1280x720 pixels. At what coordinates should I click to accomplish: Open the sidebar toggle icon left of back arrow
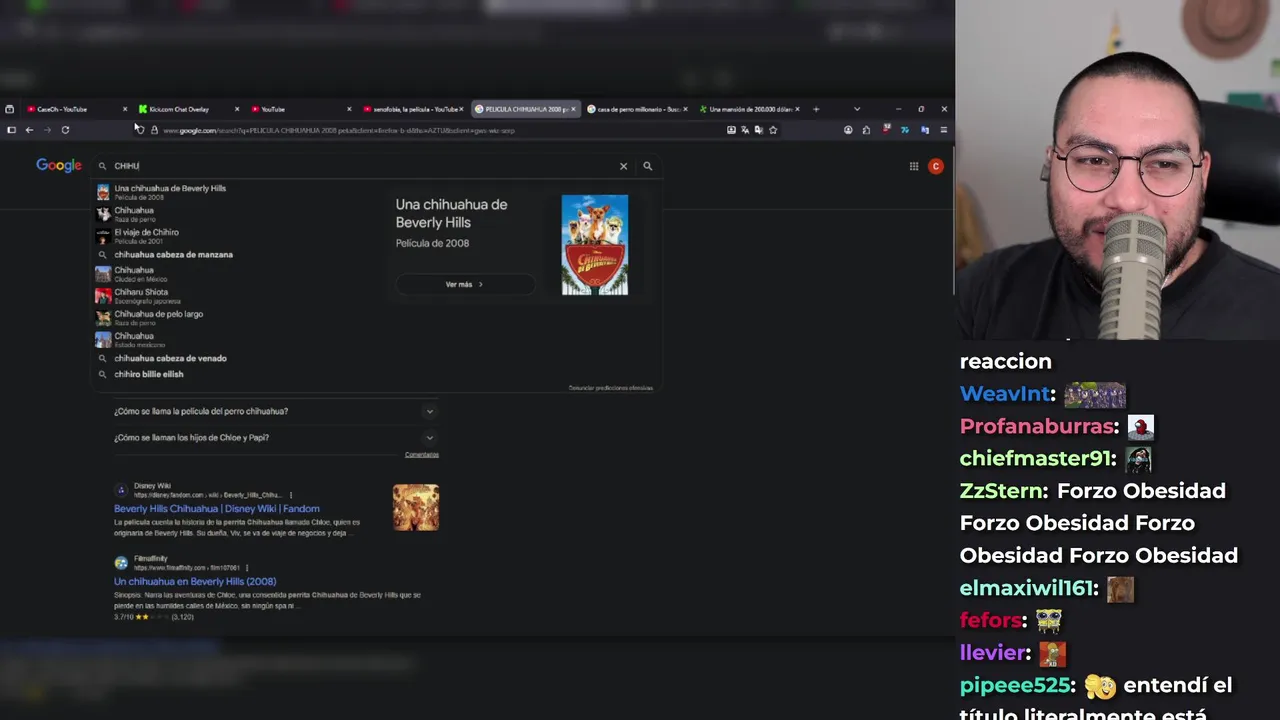click(x=11, y=130)
